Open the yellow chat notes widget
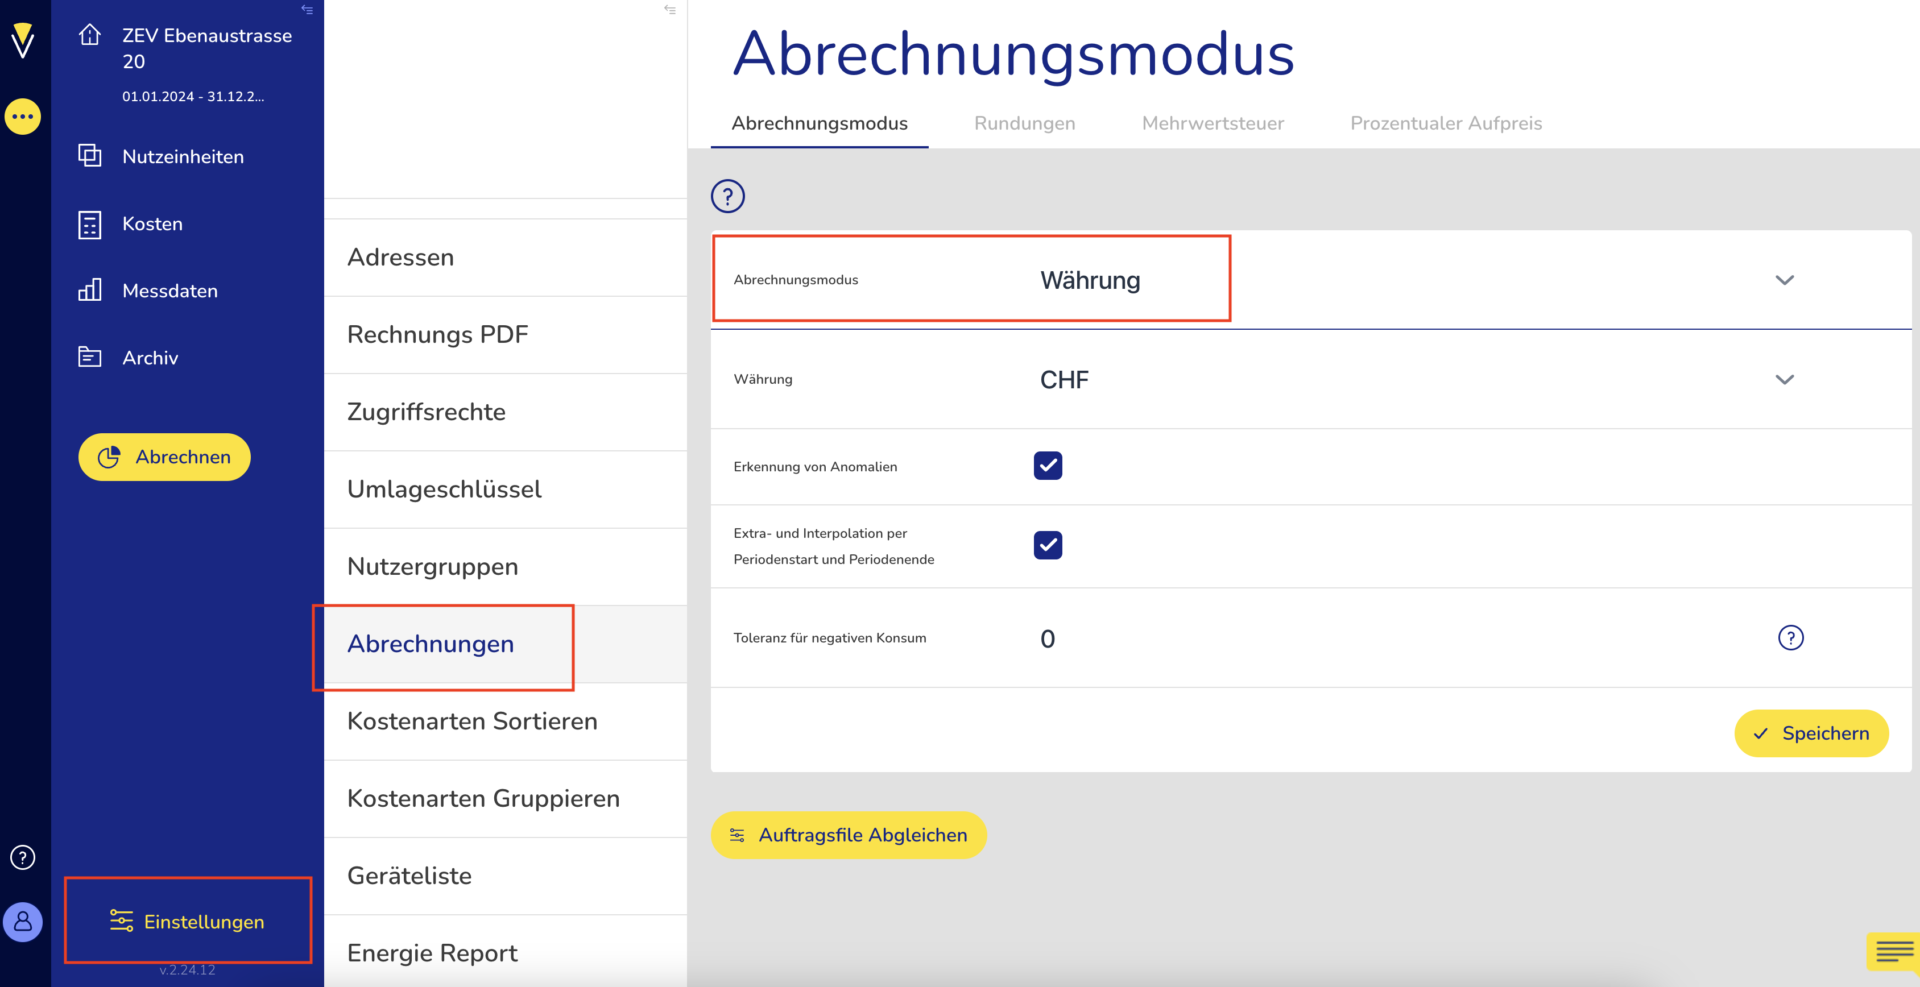Viewport: 1920px width, 987px height. (1892, 951)
